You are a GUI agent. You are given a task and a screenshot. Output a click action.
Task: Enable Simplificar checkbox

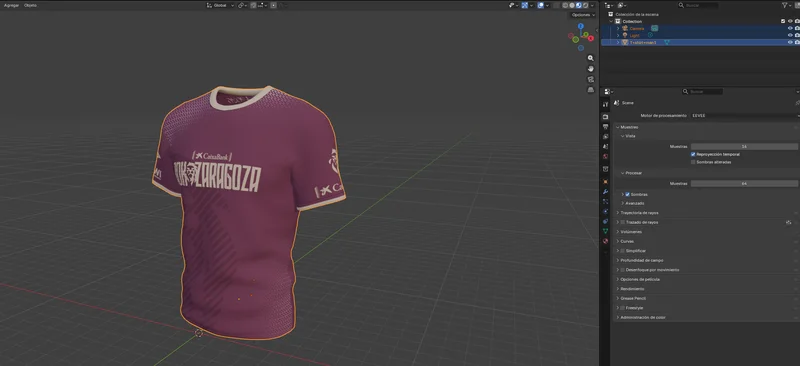pos(622,251)
